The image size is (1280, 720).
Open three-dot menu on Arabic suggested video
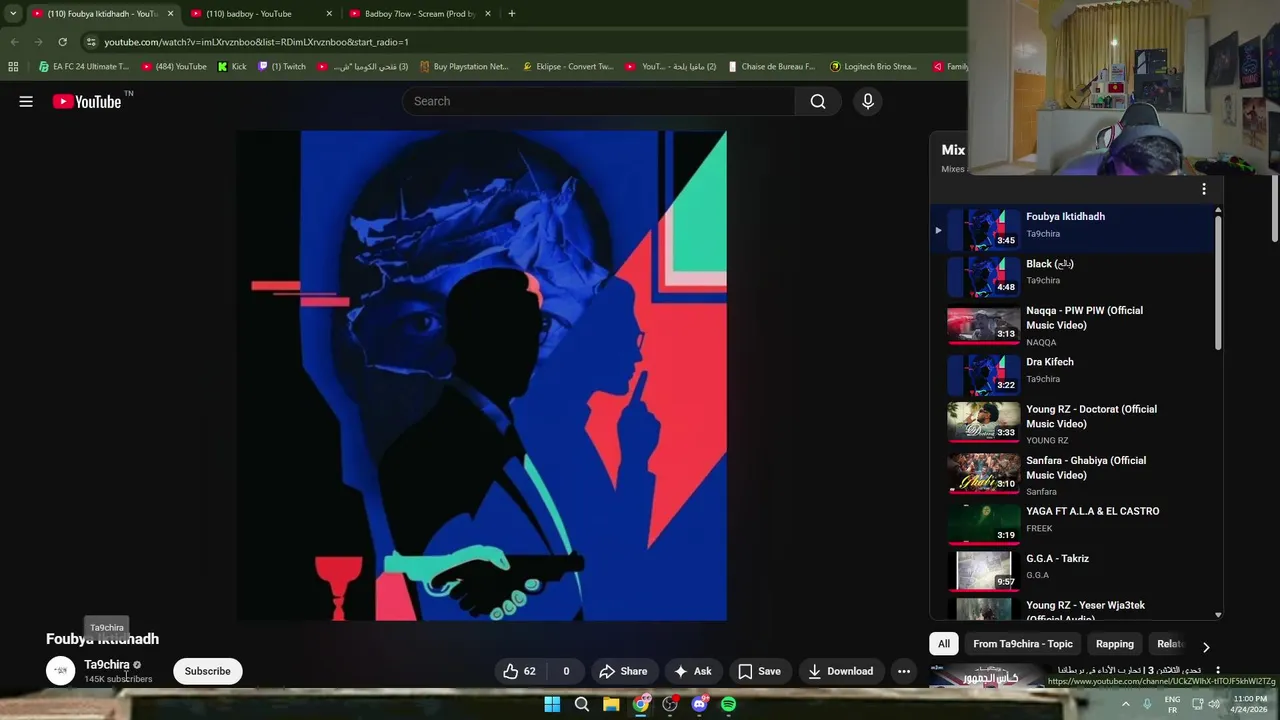(x=1218, y=671)
